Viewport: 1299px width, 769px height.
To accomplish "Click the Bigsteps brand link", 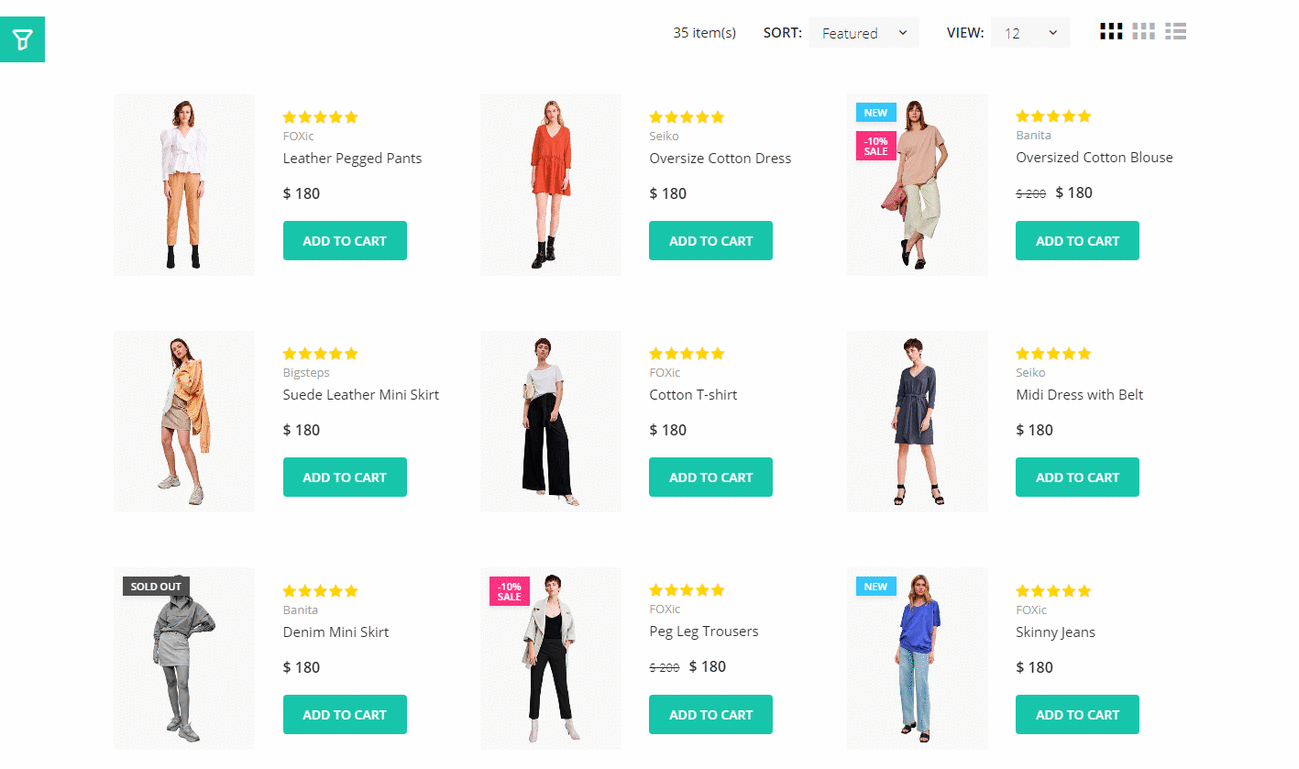I will point(306,373).
